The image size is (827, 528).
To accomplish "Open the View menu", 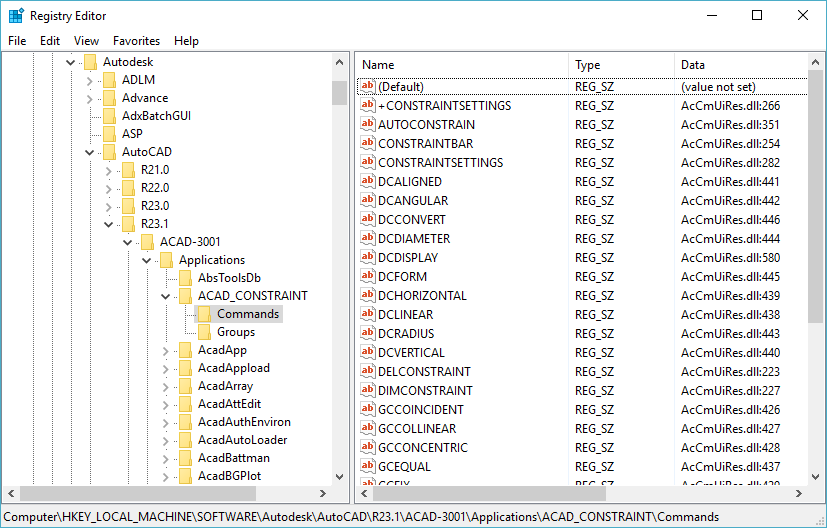I will pos(86,41).
